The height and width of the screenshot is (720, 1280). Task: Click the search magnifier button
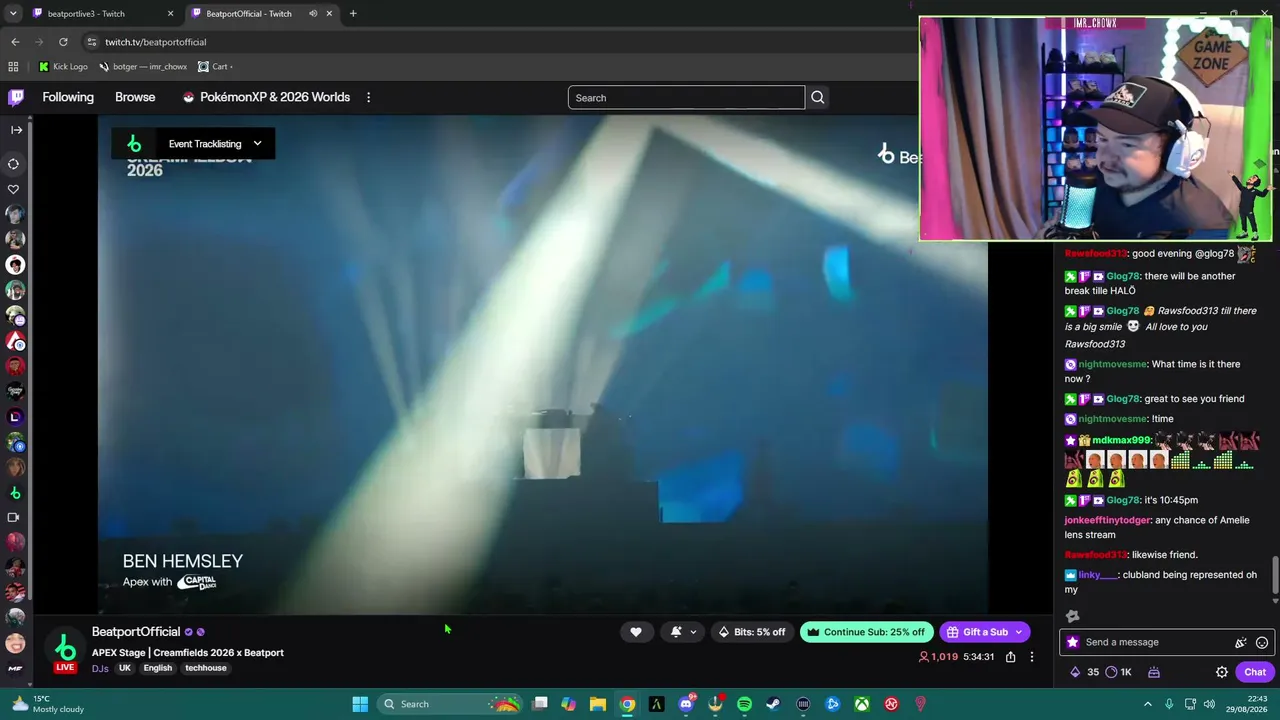pyautogui.click(x=817, y=98)
